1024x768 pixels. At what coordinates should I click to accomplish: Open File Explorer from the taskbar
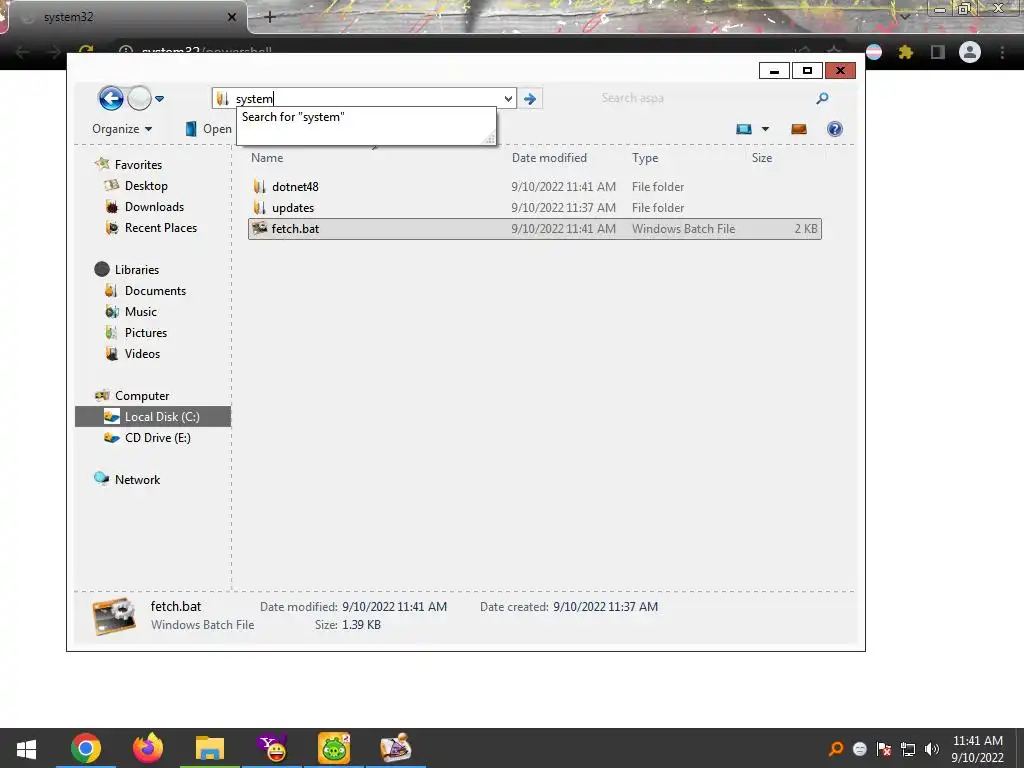pyautogui.click(x=210, y=748)
